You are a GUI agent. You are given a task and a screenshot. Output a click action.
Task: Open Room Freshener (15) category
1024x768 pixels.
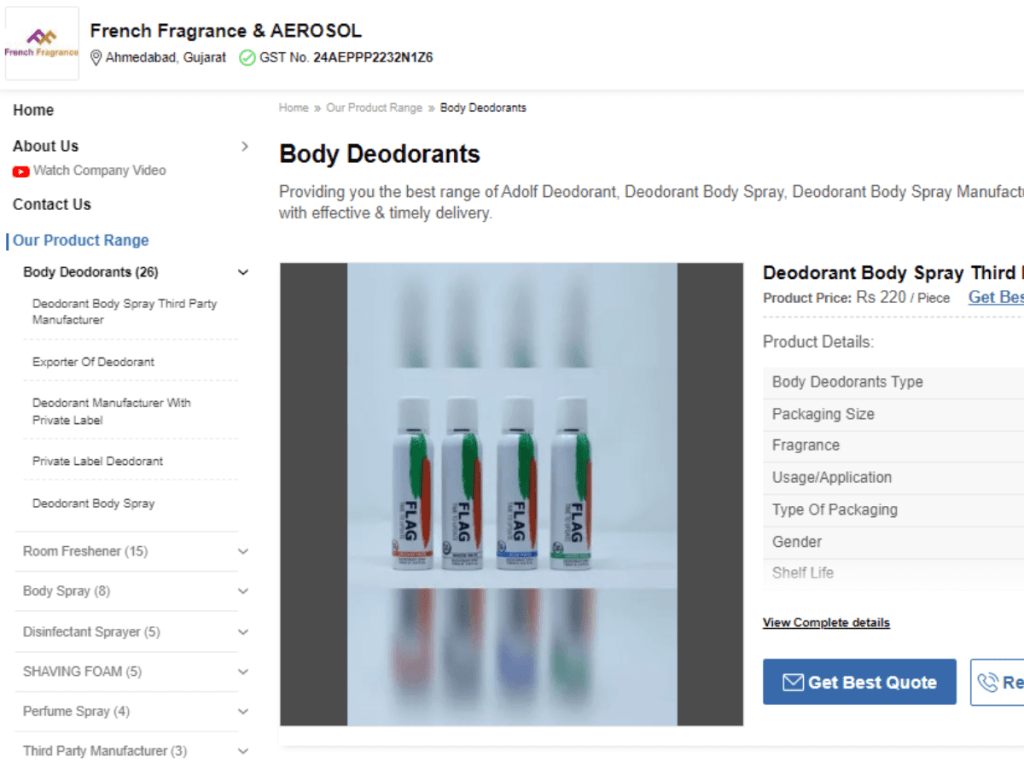pos(86,552)
